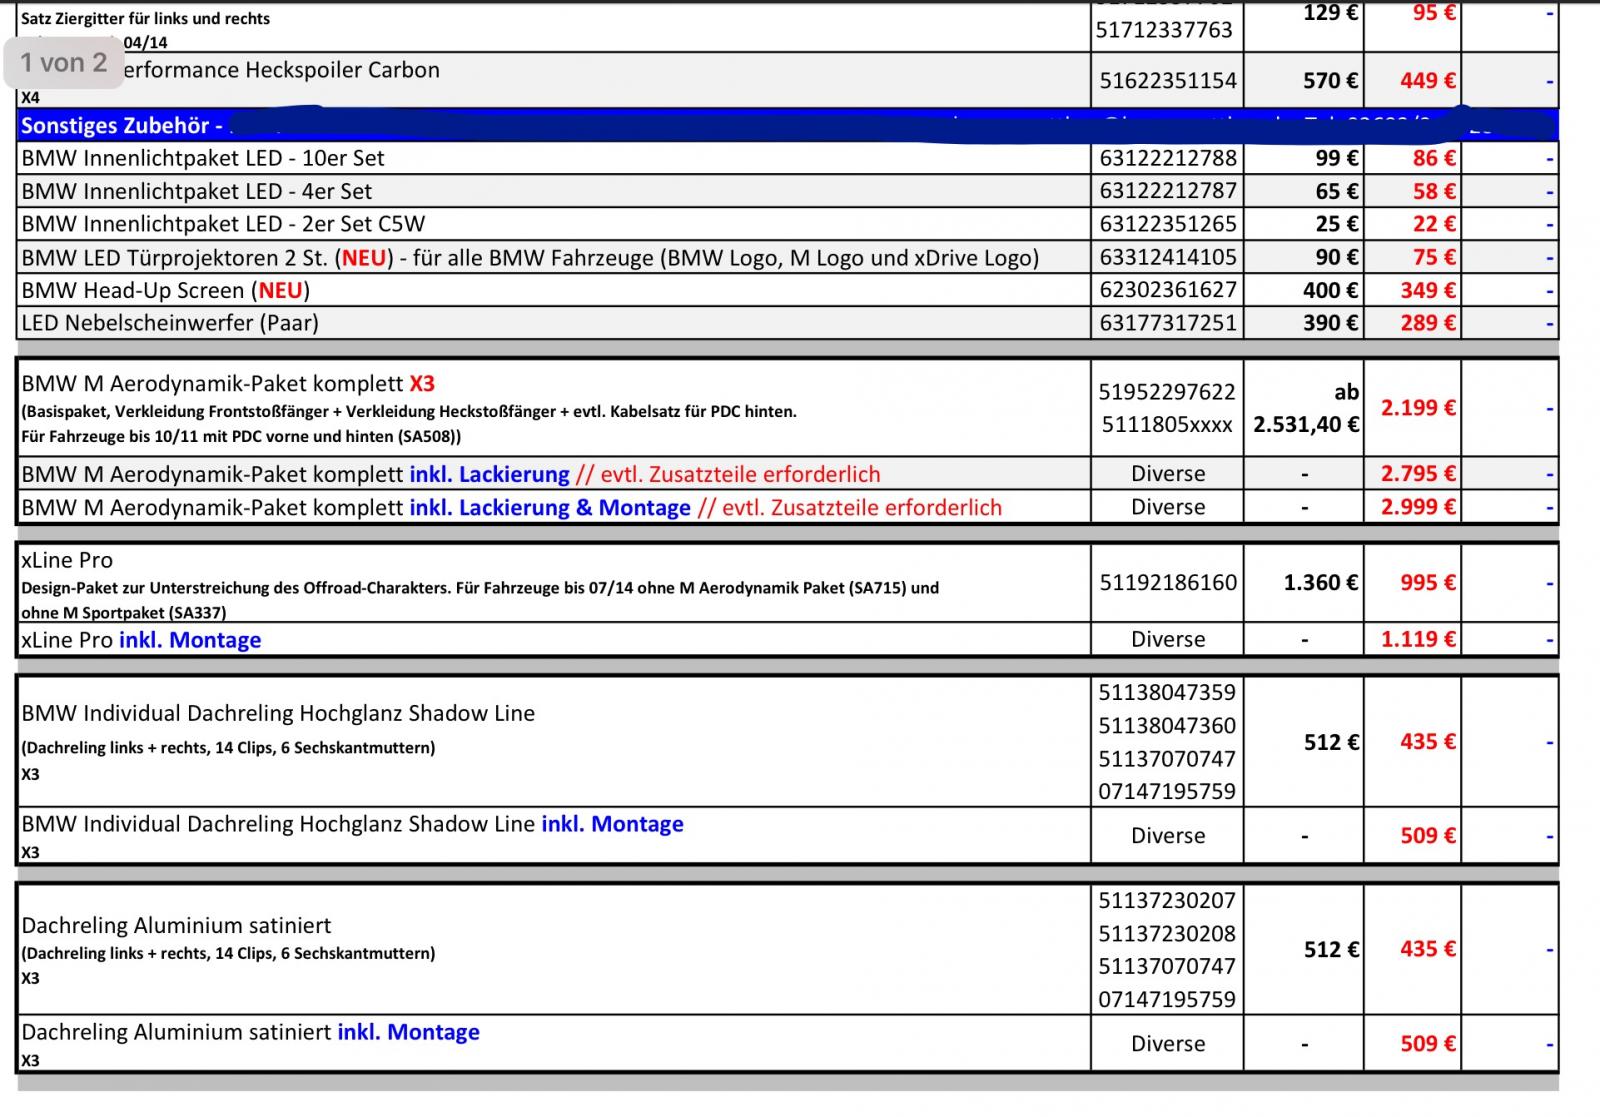
Task: Click 'LED Nebelscheinwerfer (Paar)' entry
Action: click(x=170, y=323)
